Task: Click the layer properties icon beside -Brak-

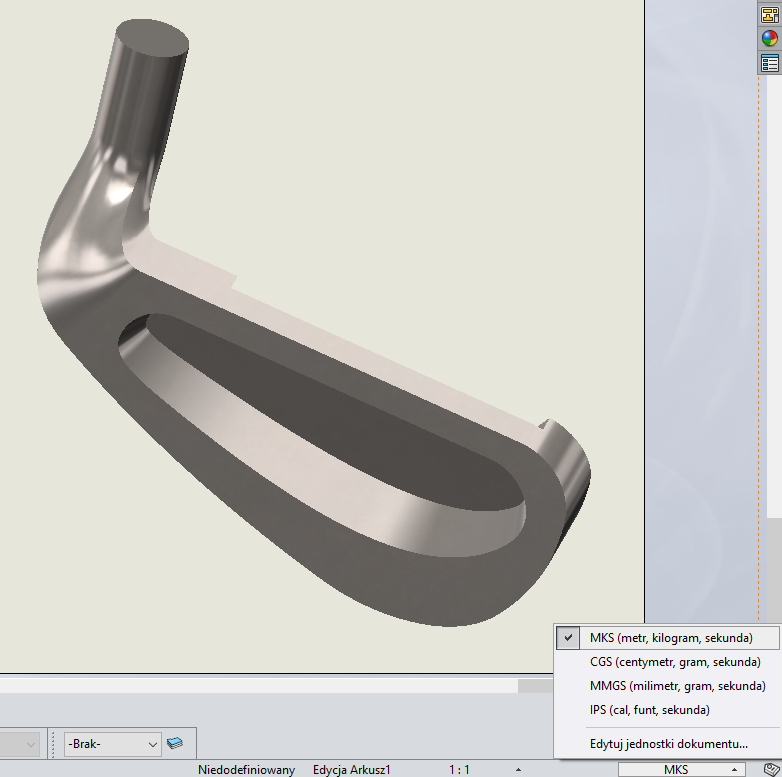Action: point(176,743)
